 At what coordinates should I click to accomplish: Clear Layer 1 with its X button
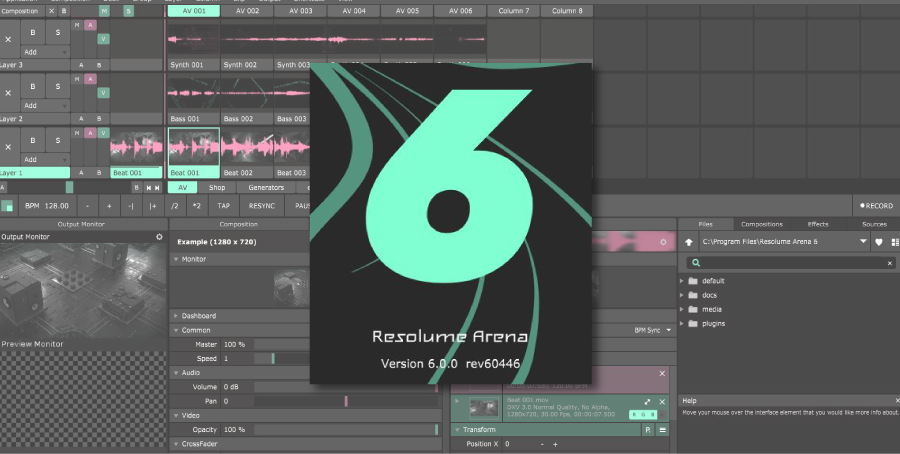[x=8, y=147]
